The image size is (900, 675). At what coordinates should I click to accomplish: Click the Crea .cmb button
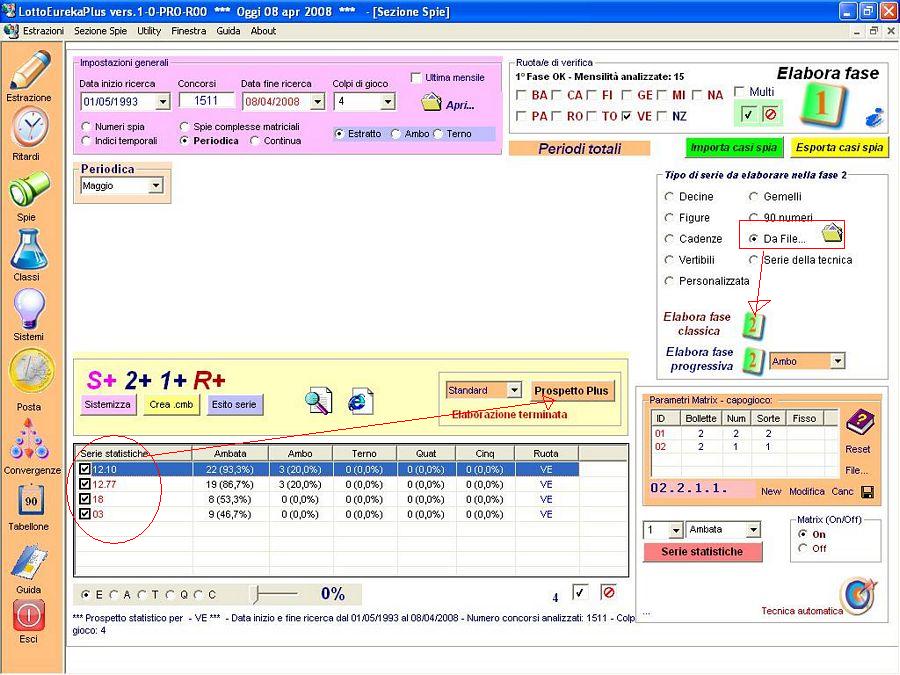[171, 405]
